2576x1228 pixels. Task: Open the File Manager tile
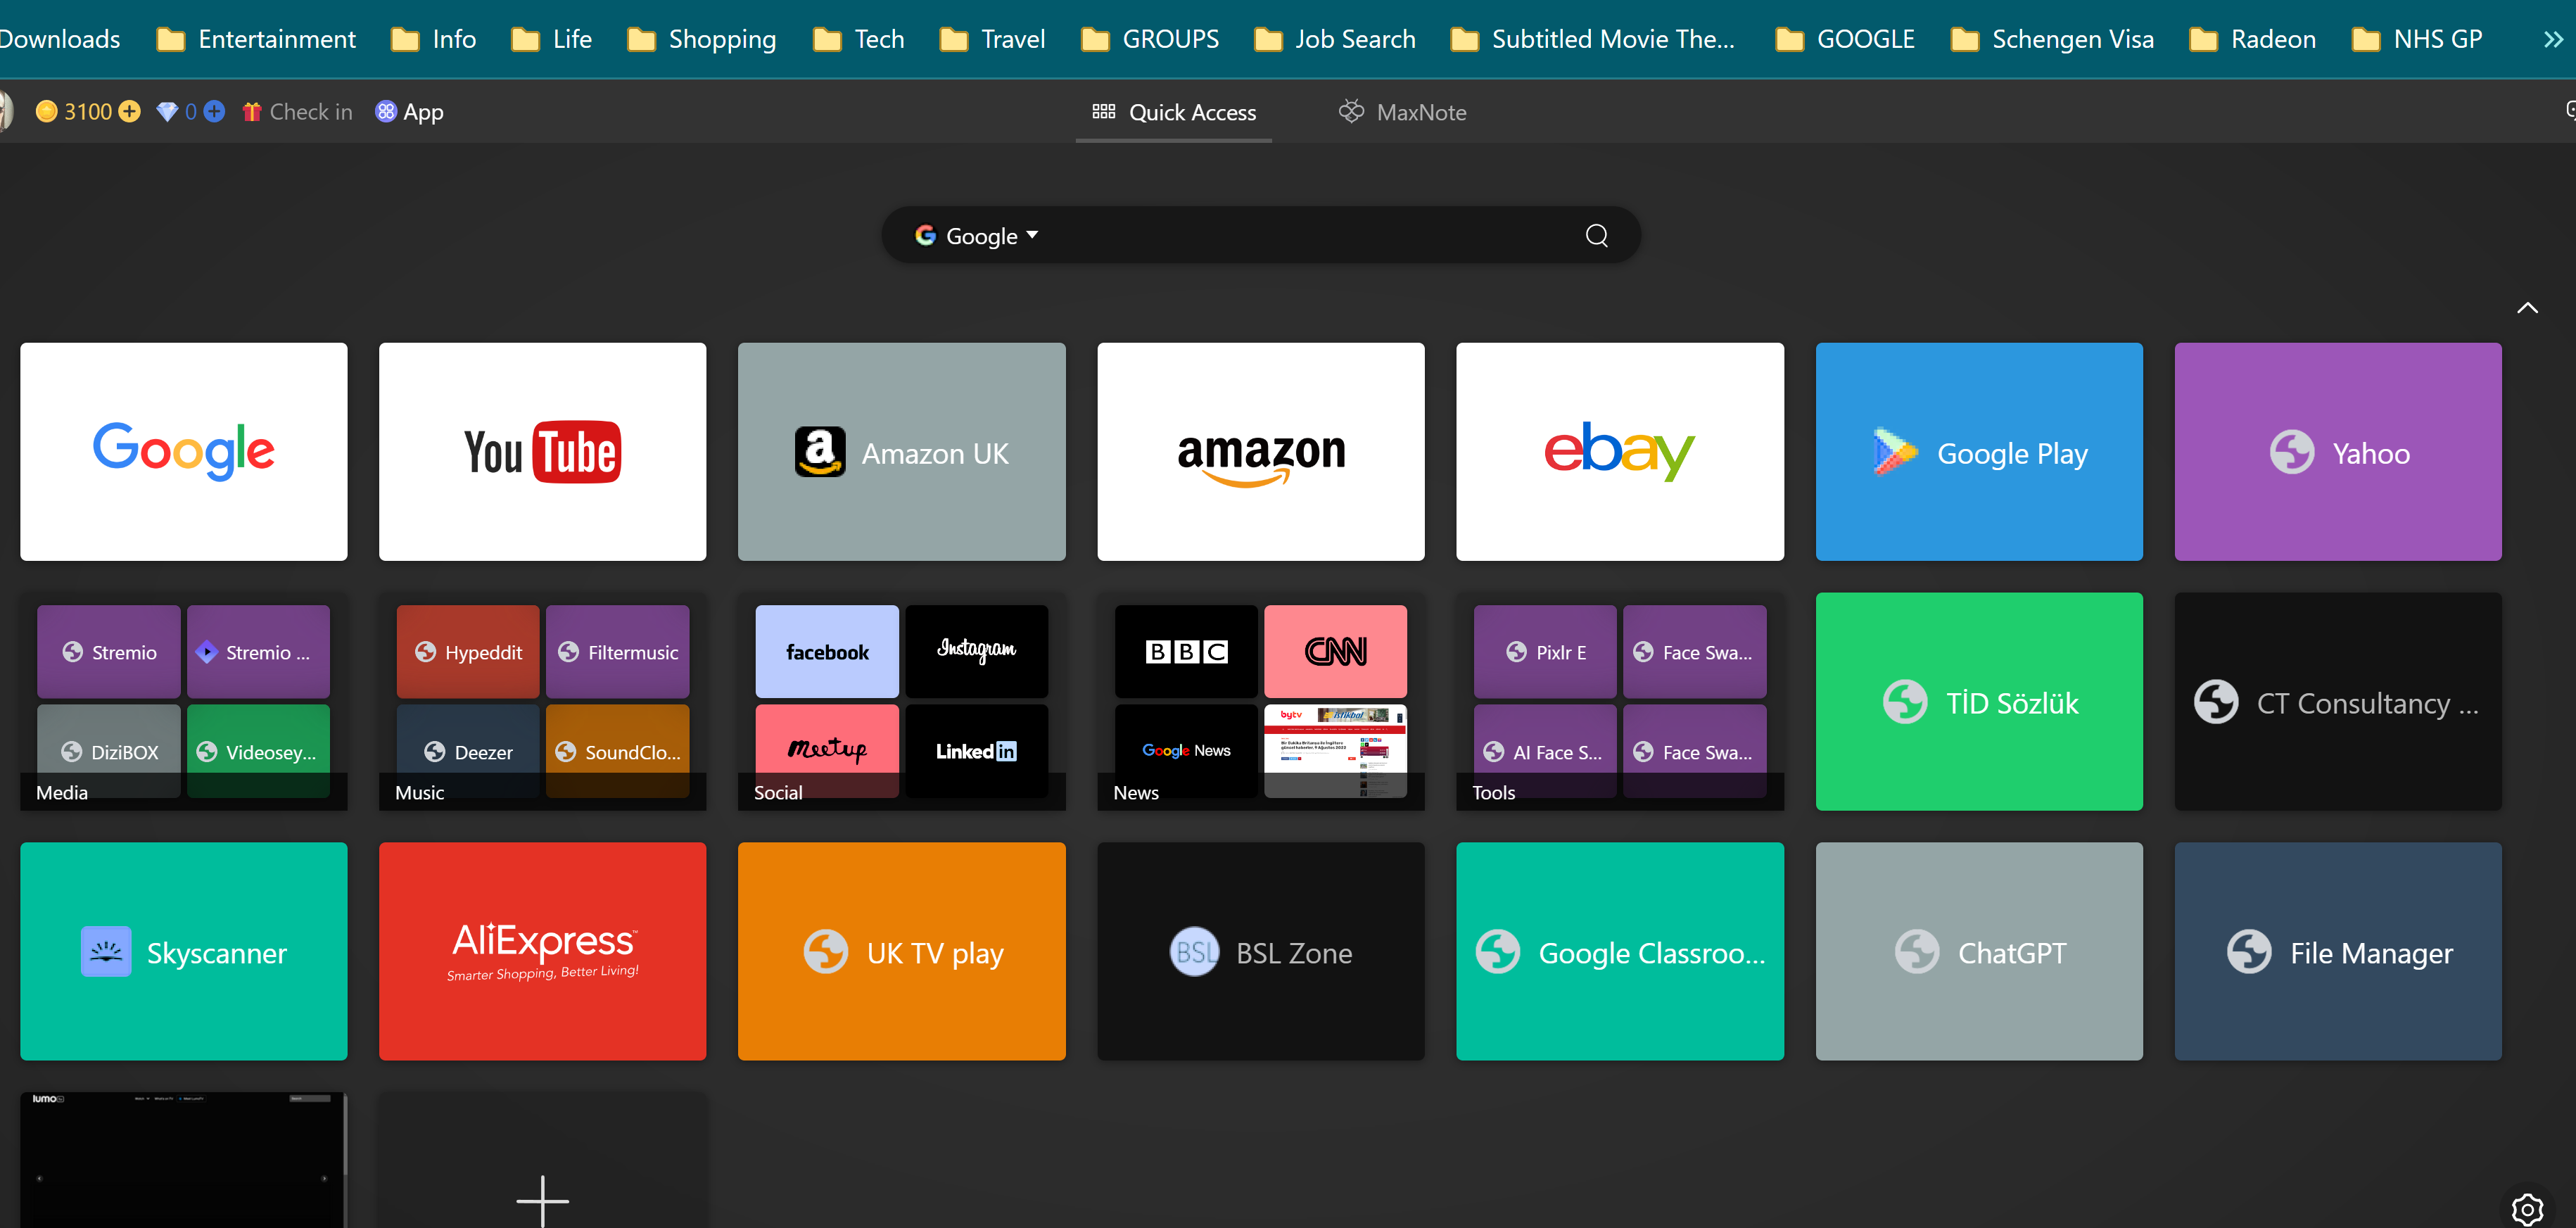[2337, 951]
